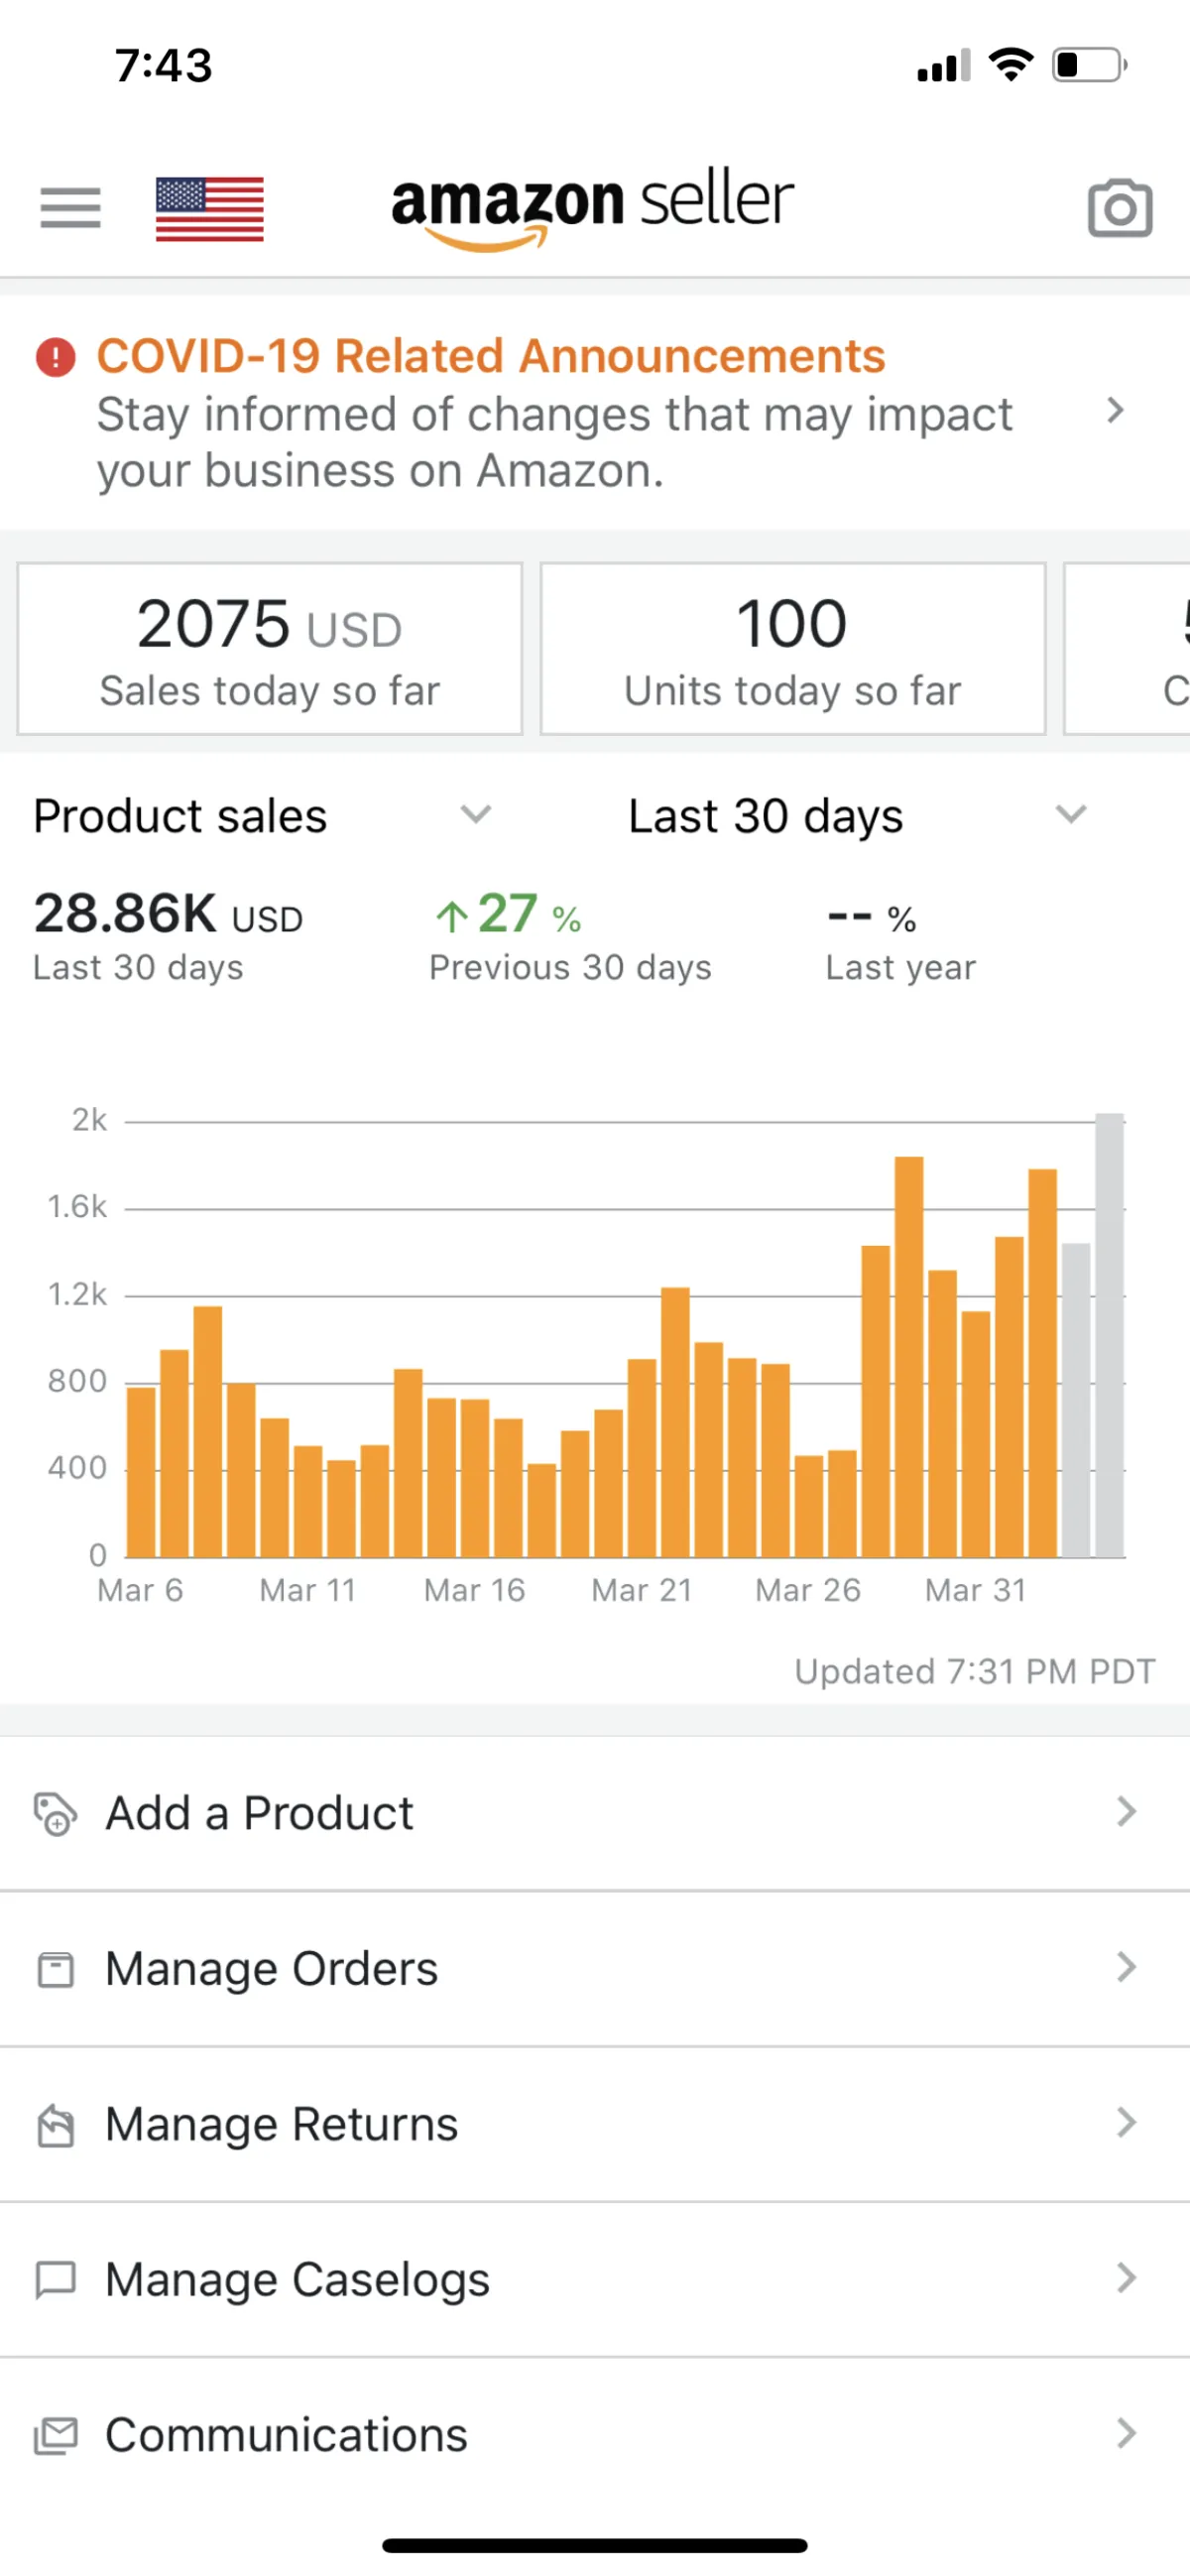Select the tallest gray bar in chart
The image size is (1190, 2576).
1109,1335
